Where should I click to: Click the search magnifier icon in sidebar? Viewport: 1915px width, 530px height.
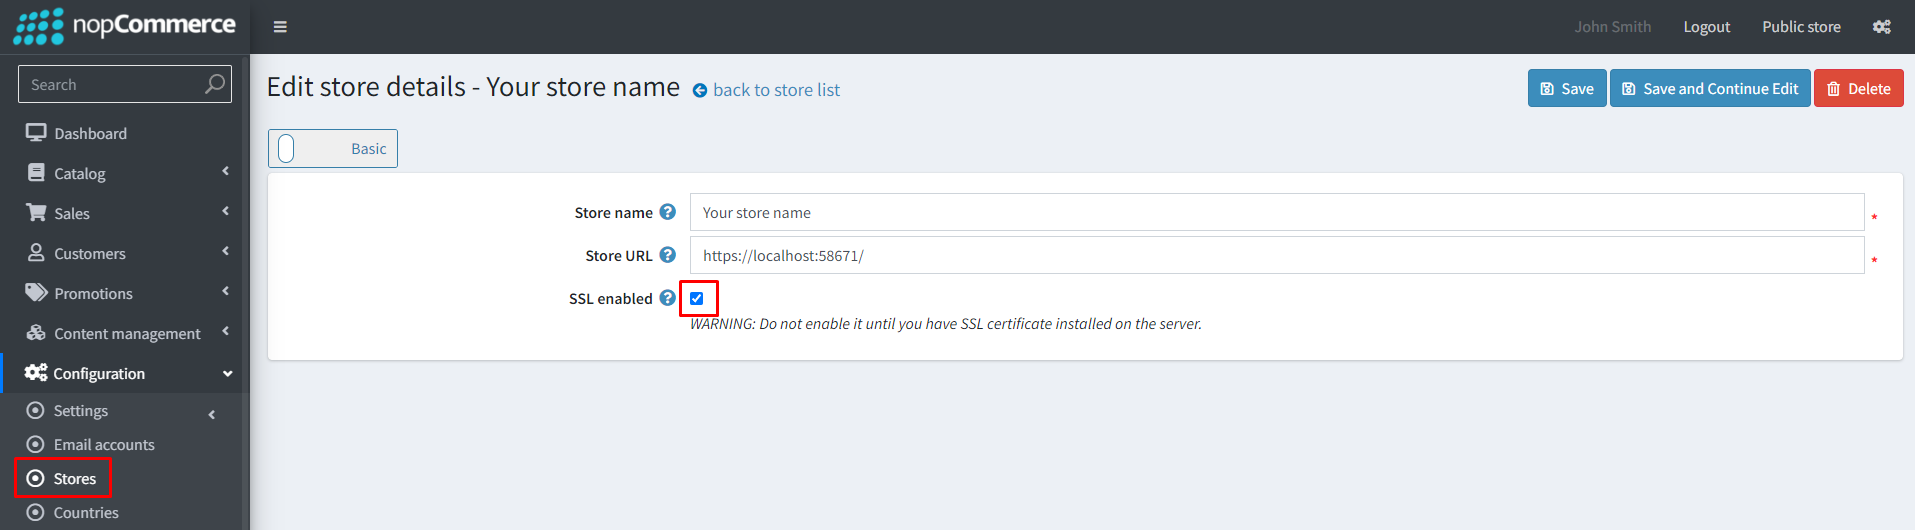[x=214, y=84]
